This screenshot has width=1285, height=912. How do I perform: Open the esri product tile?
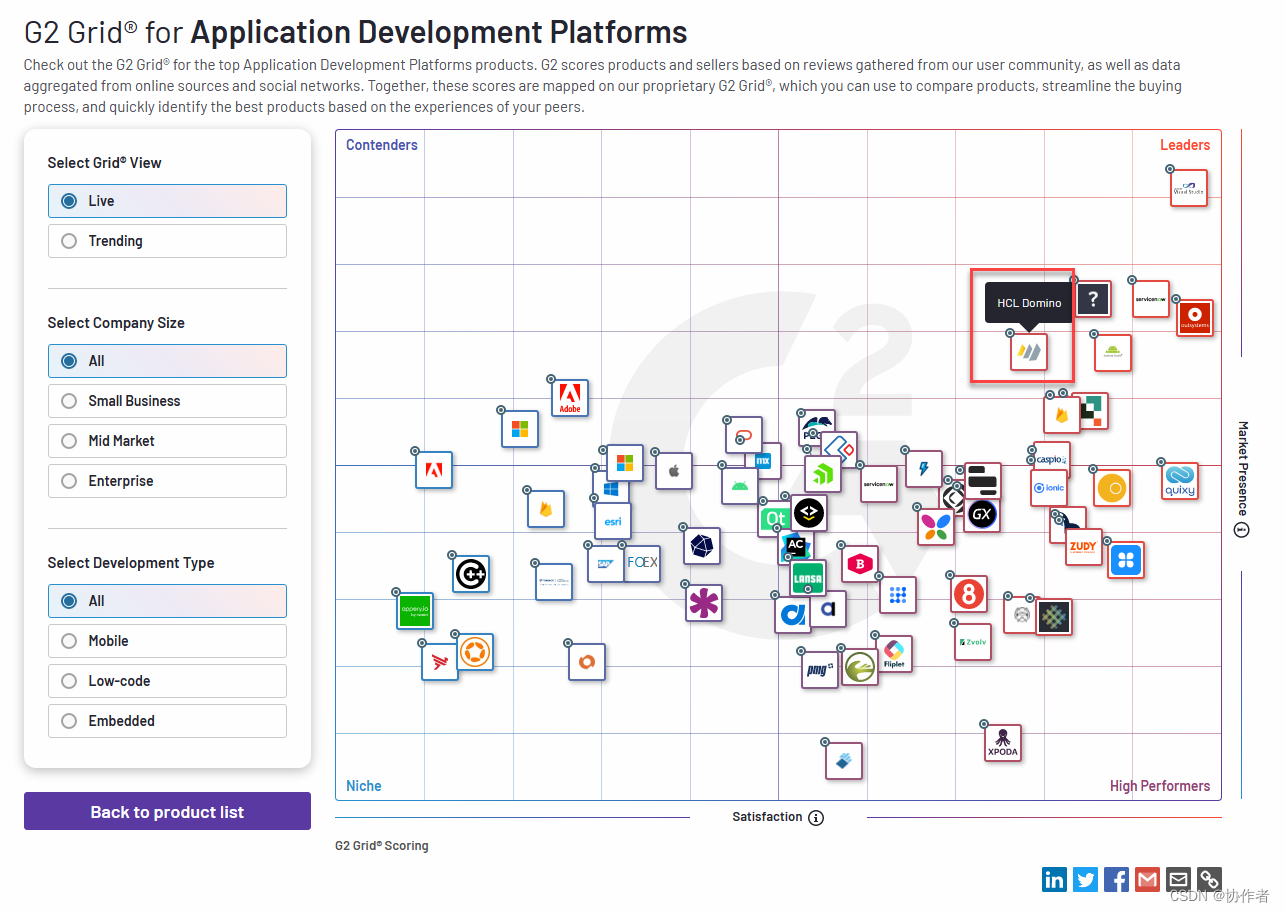point(613,520)
